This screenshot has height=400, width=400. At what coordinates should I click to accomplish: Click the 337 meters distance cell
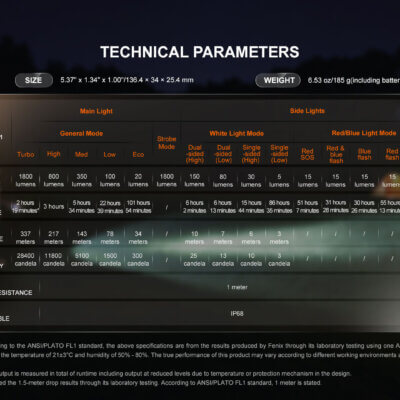pyautogui.click(x=25, y=238)
